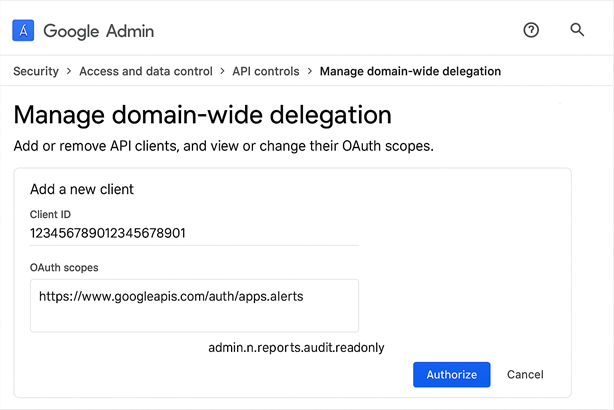614x410 pixels.
Task: Click the OAuth scopes label
Action: 64,268
